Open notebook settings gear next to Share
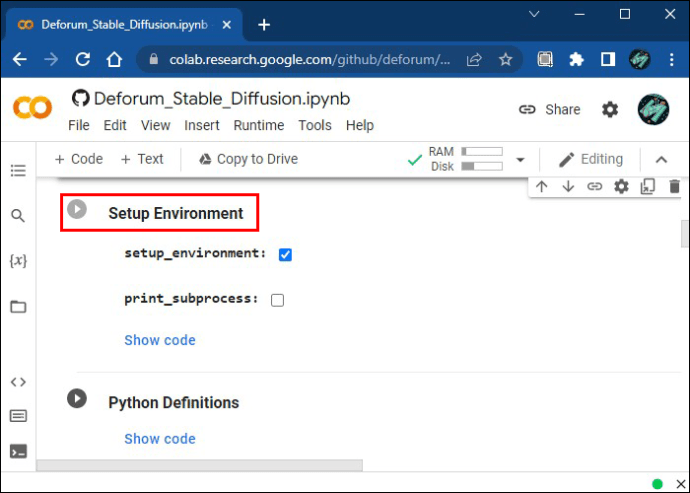The width and height of the screenshot is (690, 493). [x=610, y=109]
